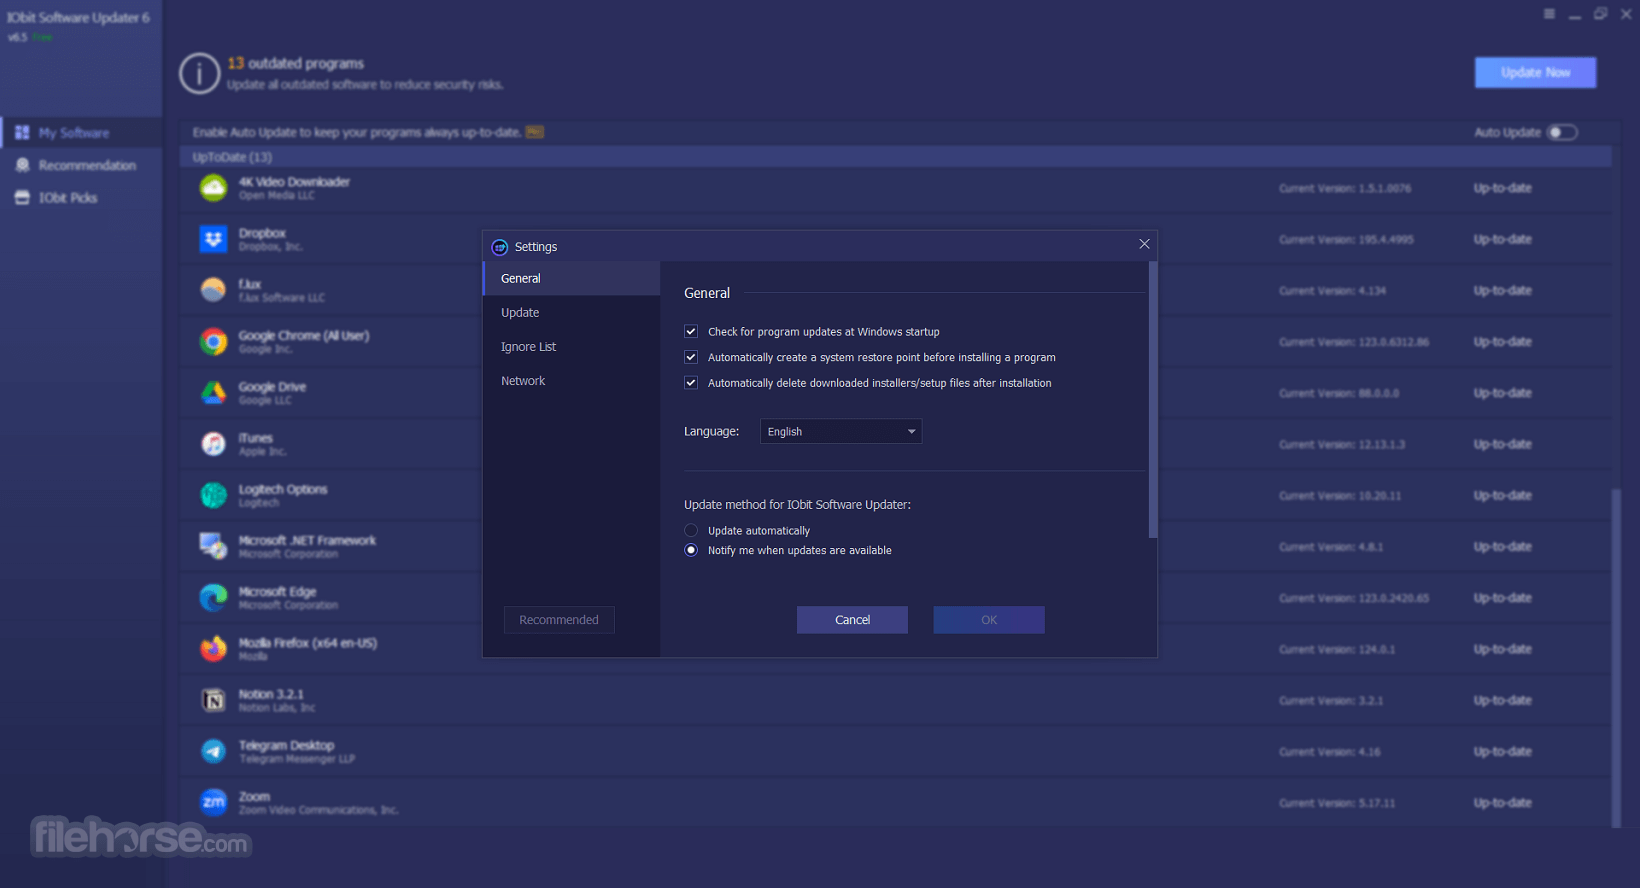Click the 4K Video Downloader app icon
The height and width of the screenshot is (888, 1640).
[213, 188]
